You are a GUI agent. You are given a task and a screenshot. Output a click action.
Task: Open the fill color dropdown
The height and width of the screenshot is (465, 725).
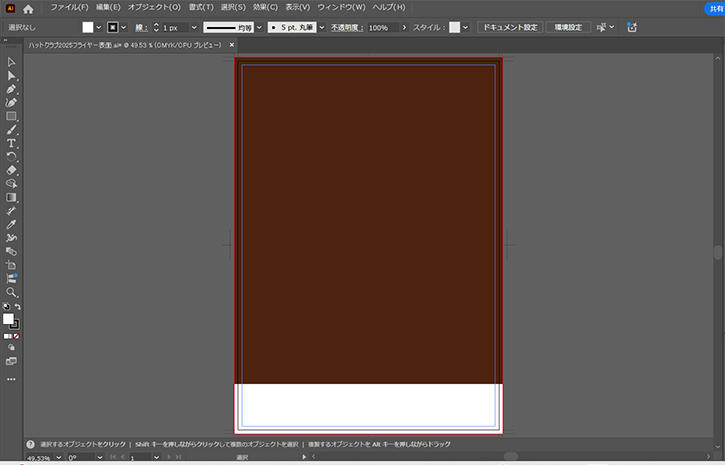point(98,27)
